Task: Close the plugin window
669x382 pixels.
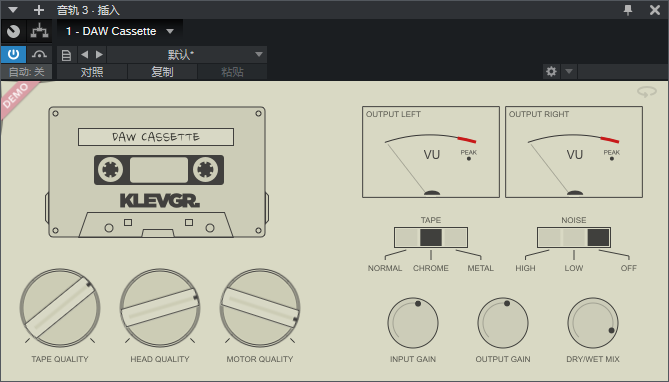Action: [x=655, y=10]
